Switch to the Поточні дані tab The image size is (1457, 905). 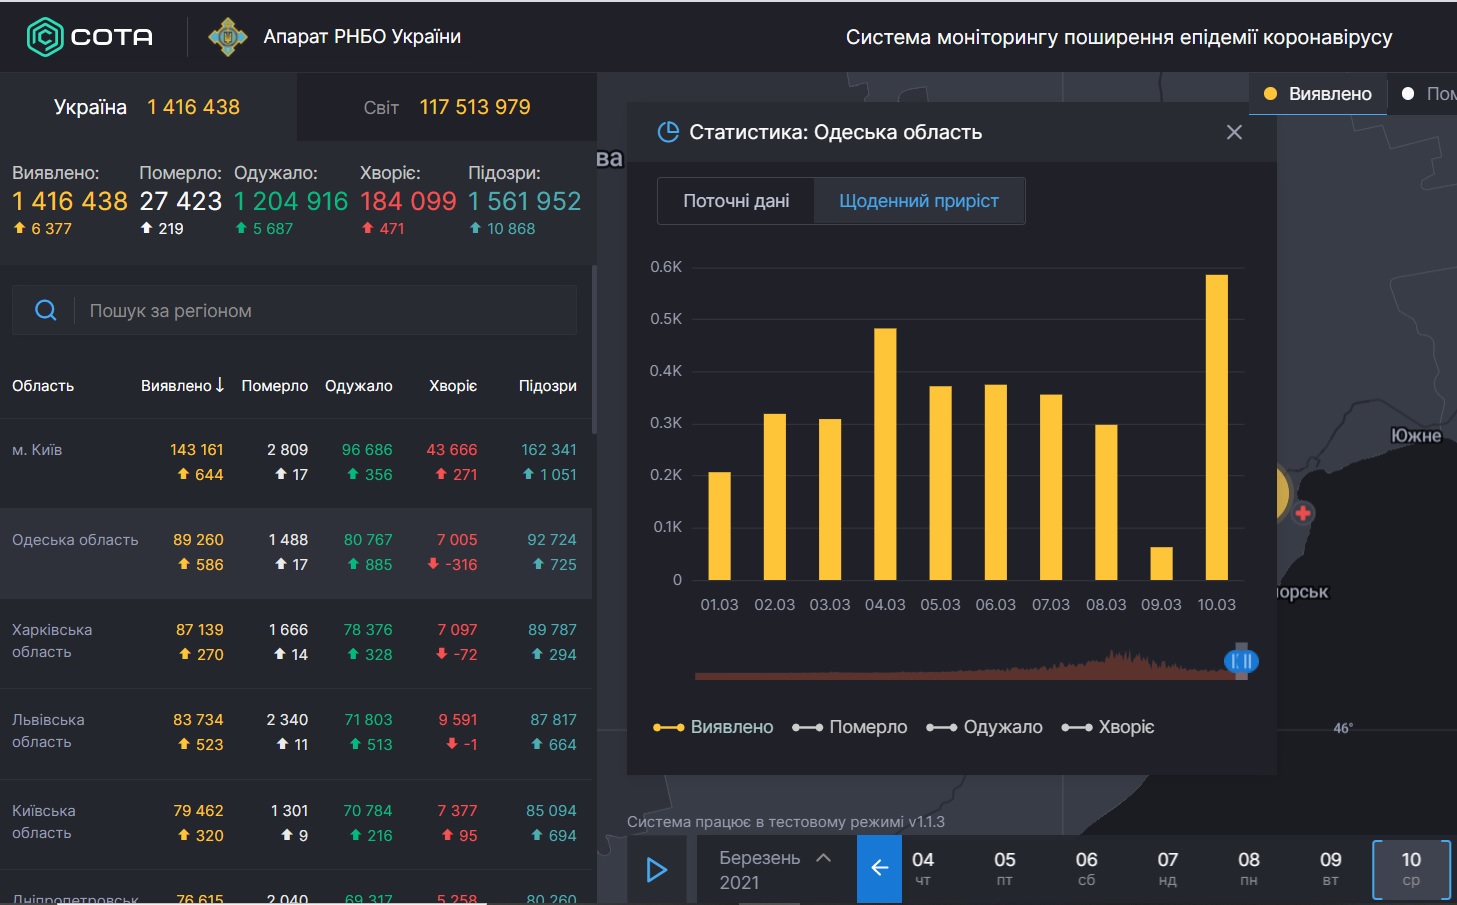736,201
